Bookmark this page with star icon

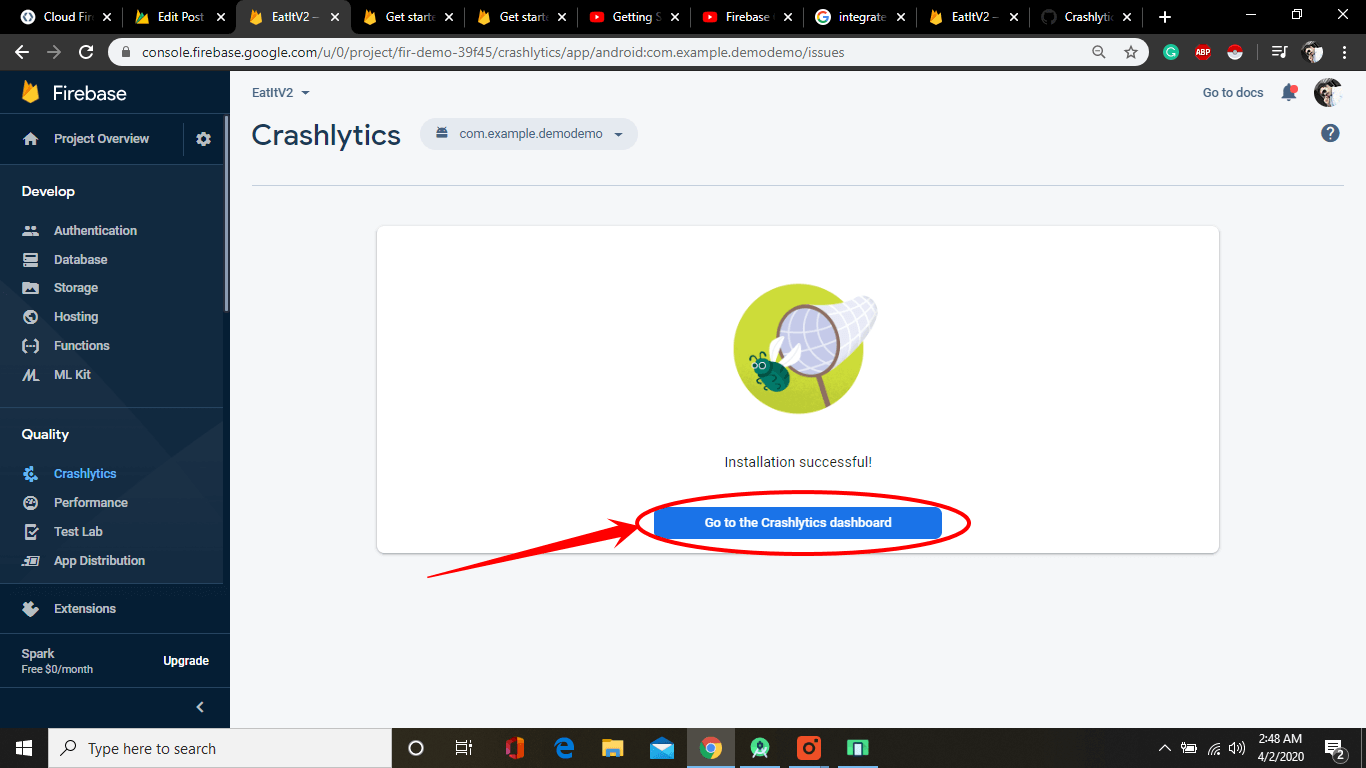click(x=1131, y=52)
